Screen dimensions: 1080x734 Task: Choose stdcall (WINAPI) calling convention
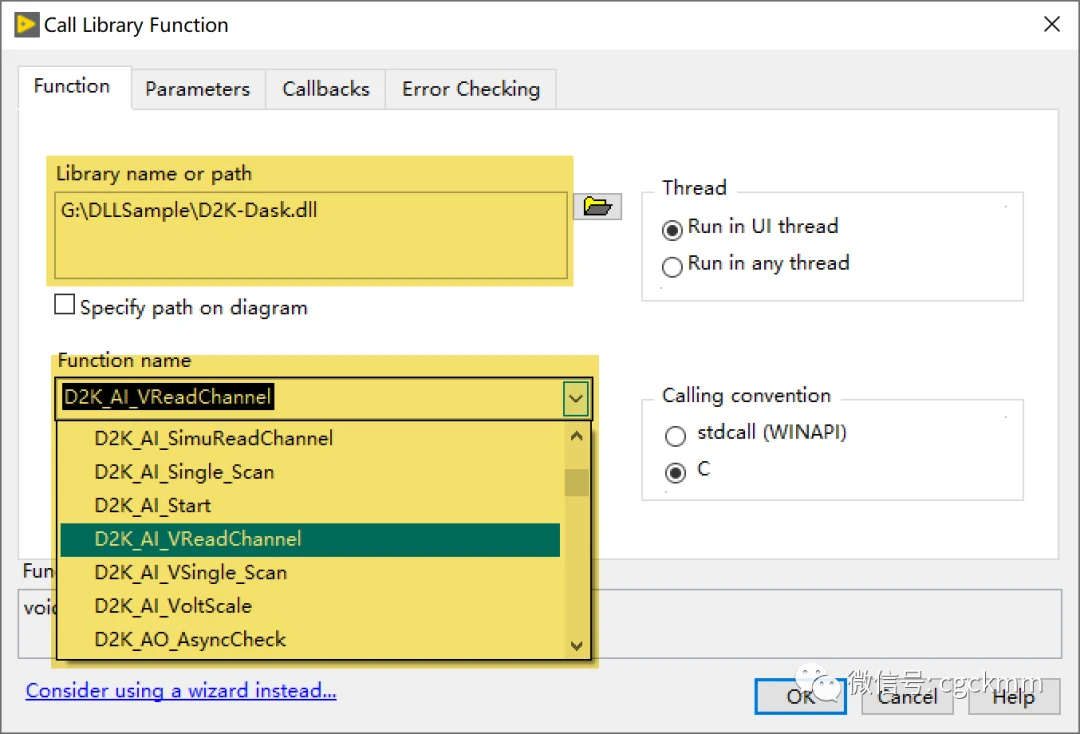coord(676,436)
